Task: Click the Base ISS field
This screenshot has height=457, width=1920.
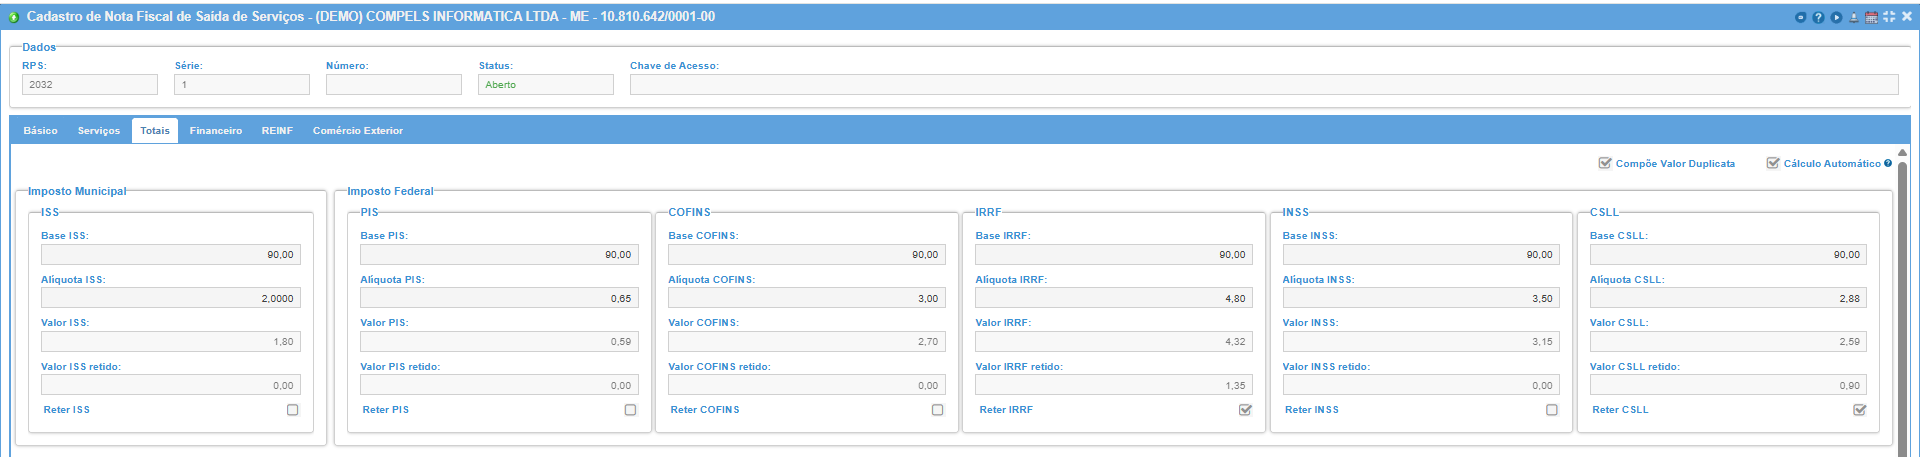Action: [x=171, y=255]
